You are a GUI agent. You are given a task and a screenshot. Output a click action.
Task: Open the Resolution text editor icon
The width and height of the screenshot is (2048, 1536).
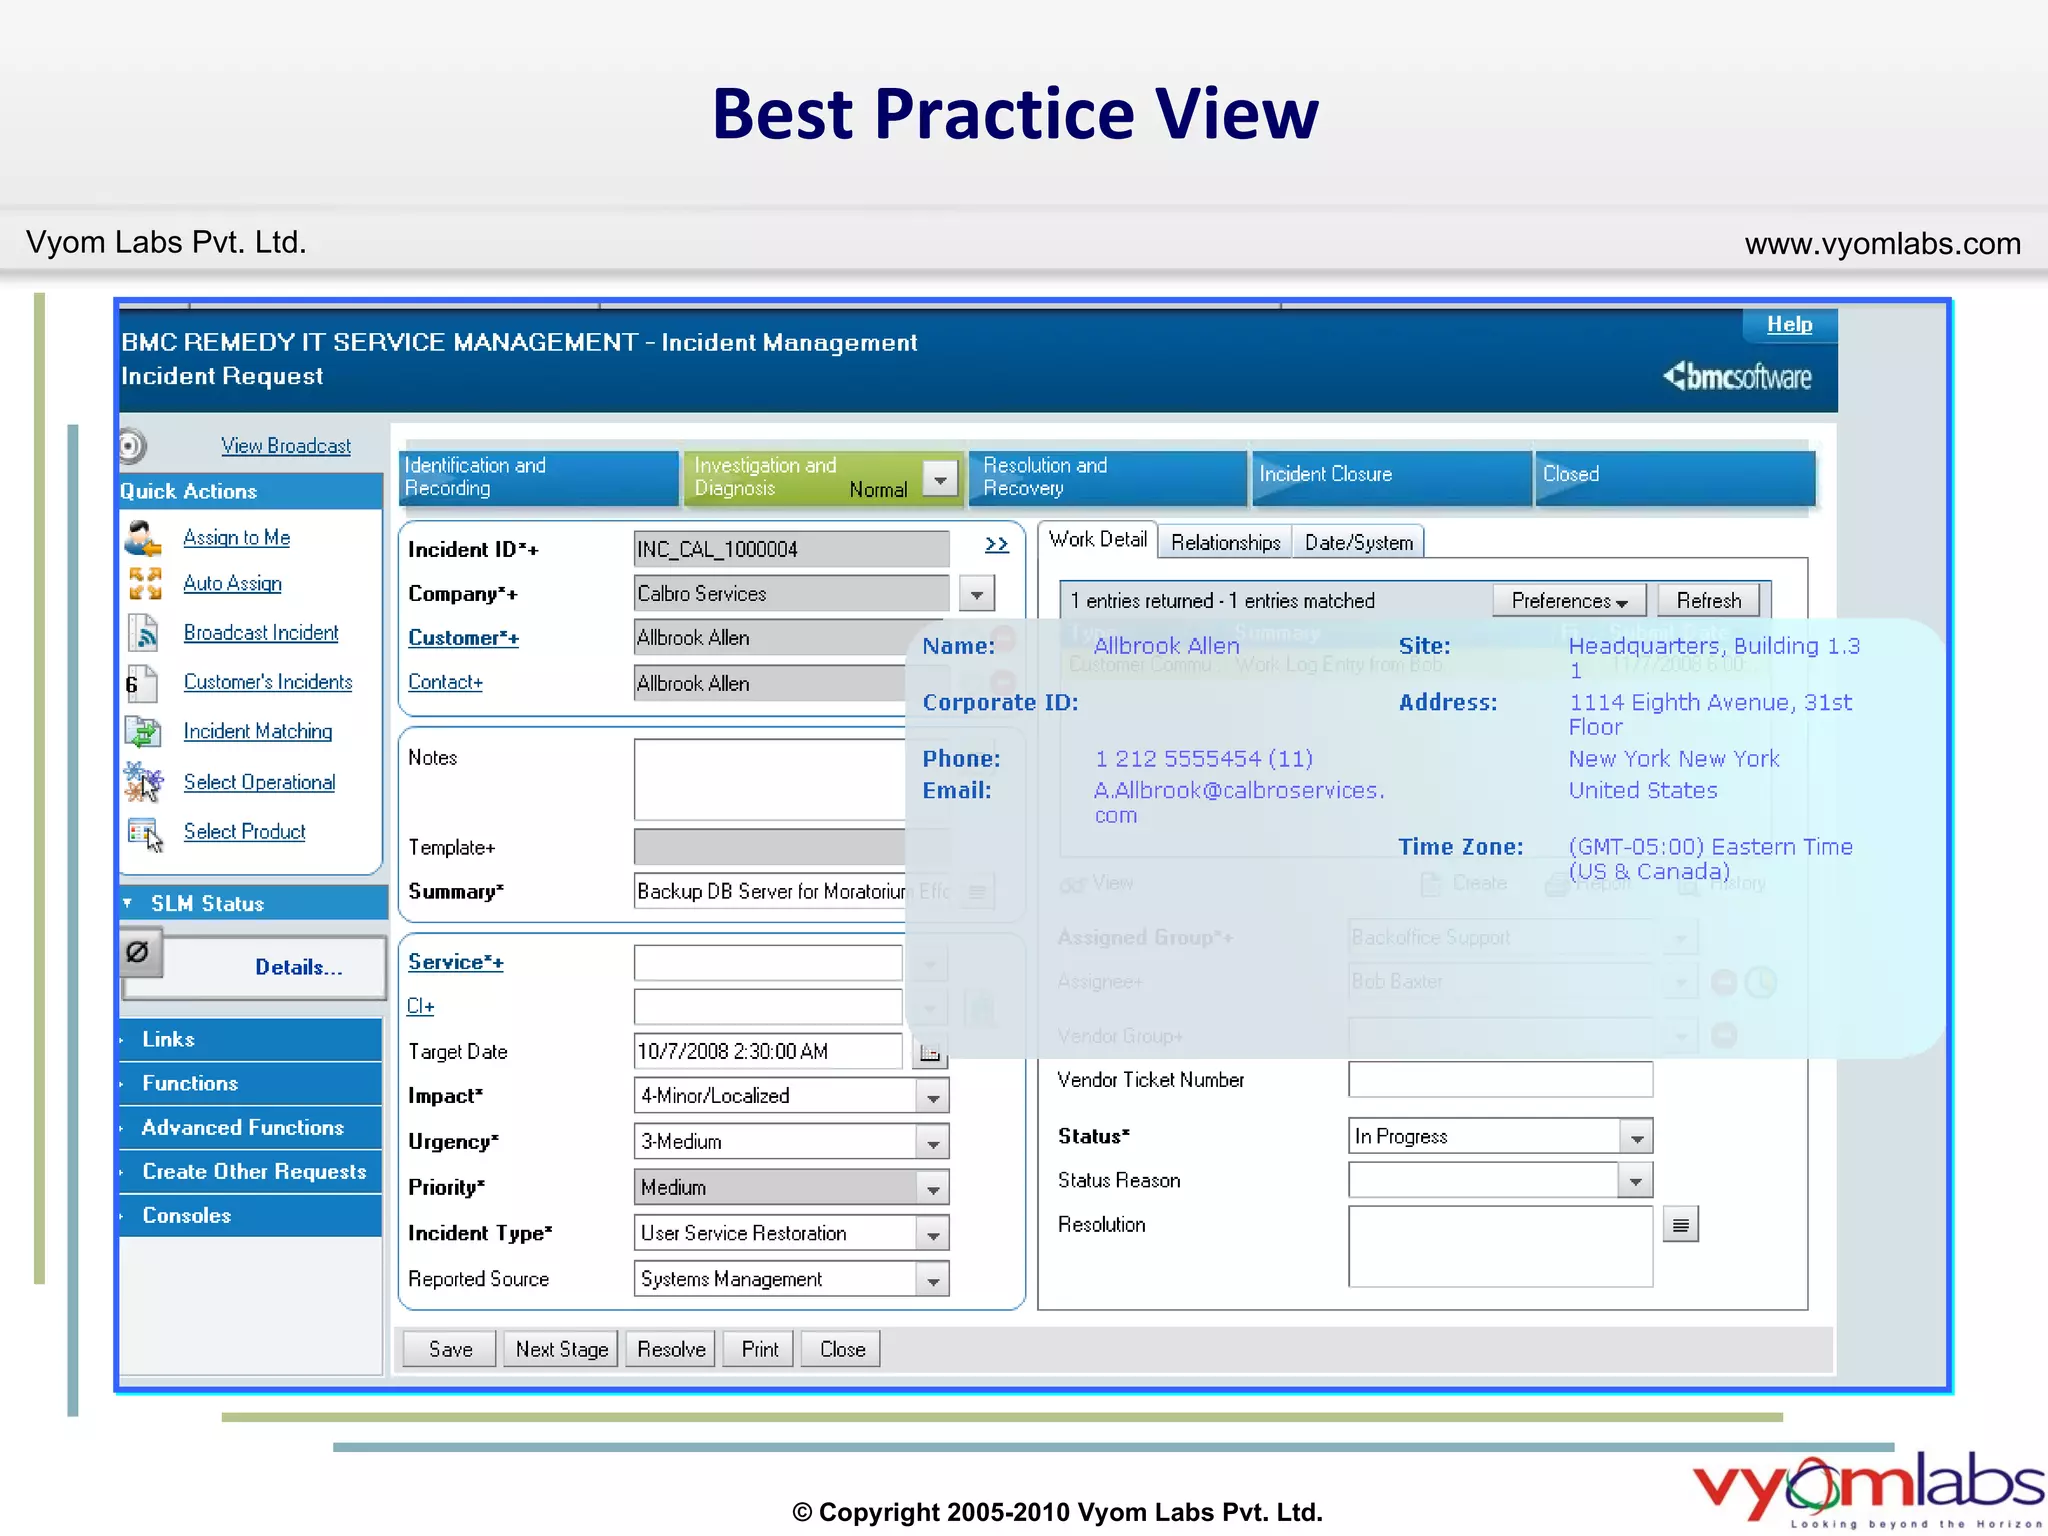pyautogui.click(x=1680, y=1225)
